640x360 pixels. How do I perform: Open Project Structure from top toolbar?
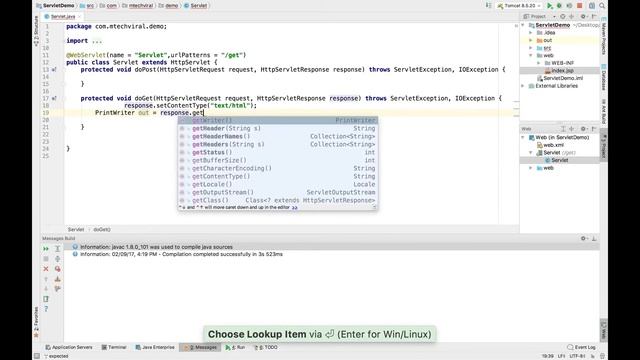591,6
